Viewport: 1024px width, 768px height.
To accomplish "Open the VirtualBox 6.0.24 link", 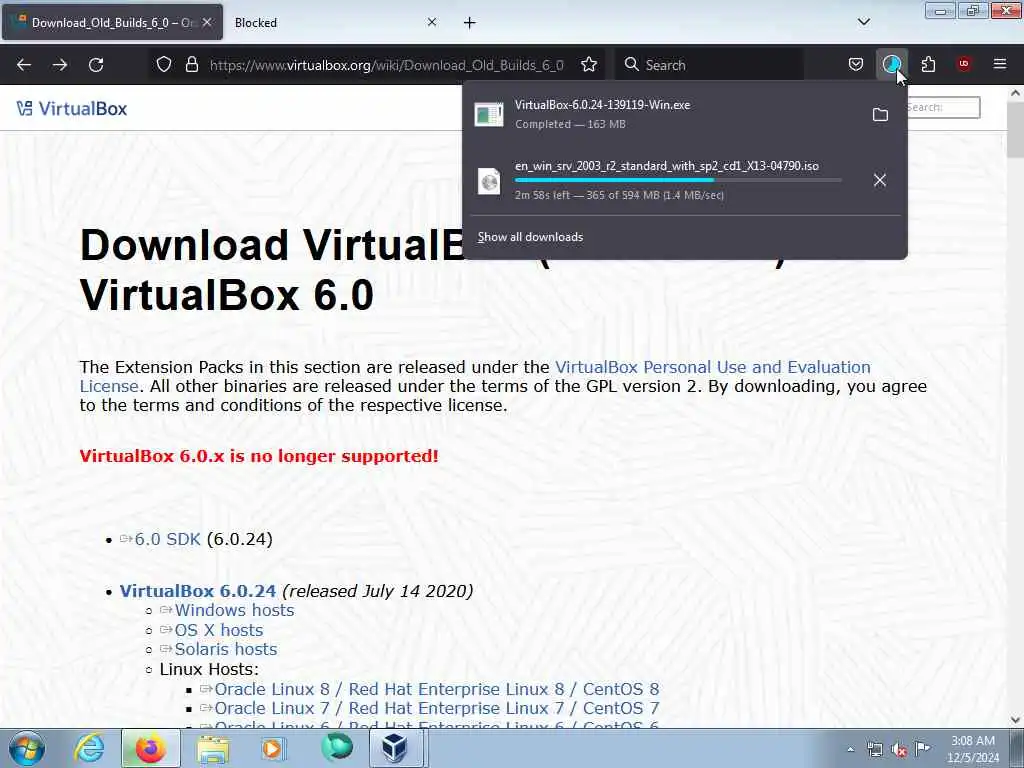I will point(198,591).
